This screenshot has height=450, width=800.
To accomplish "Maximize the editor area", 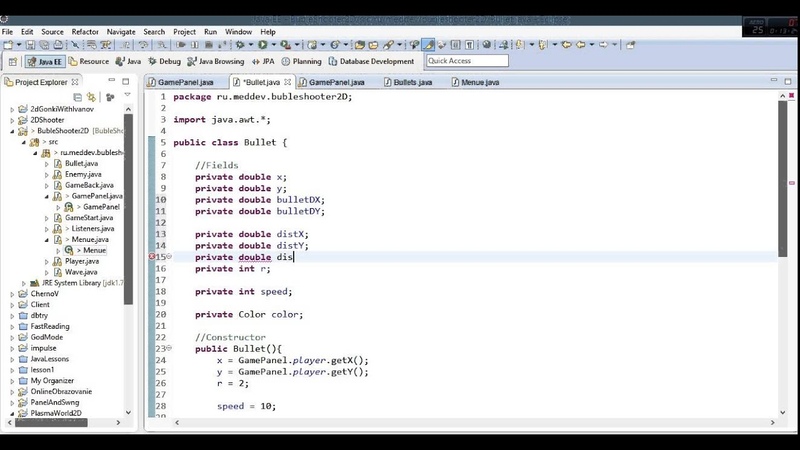I will [x=788, y=82].
